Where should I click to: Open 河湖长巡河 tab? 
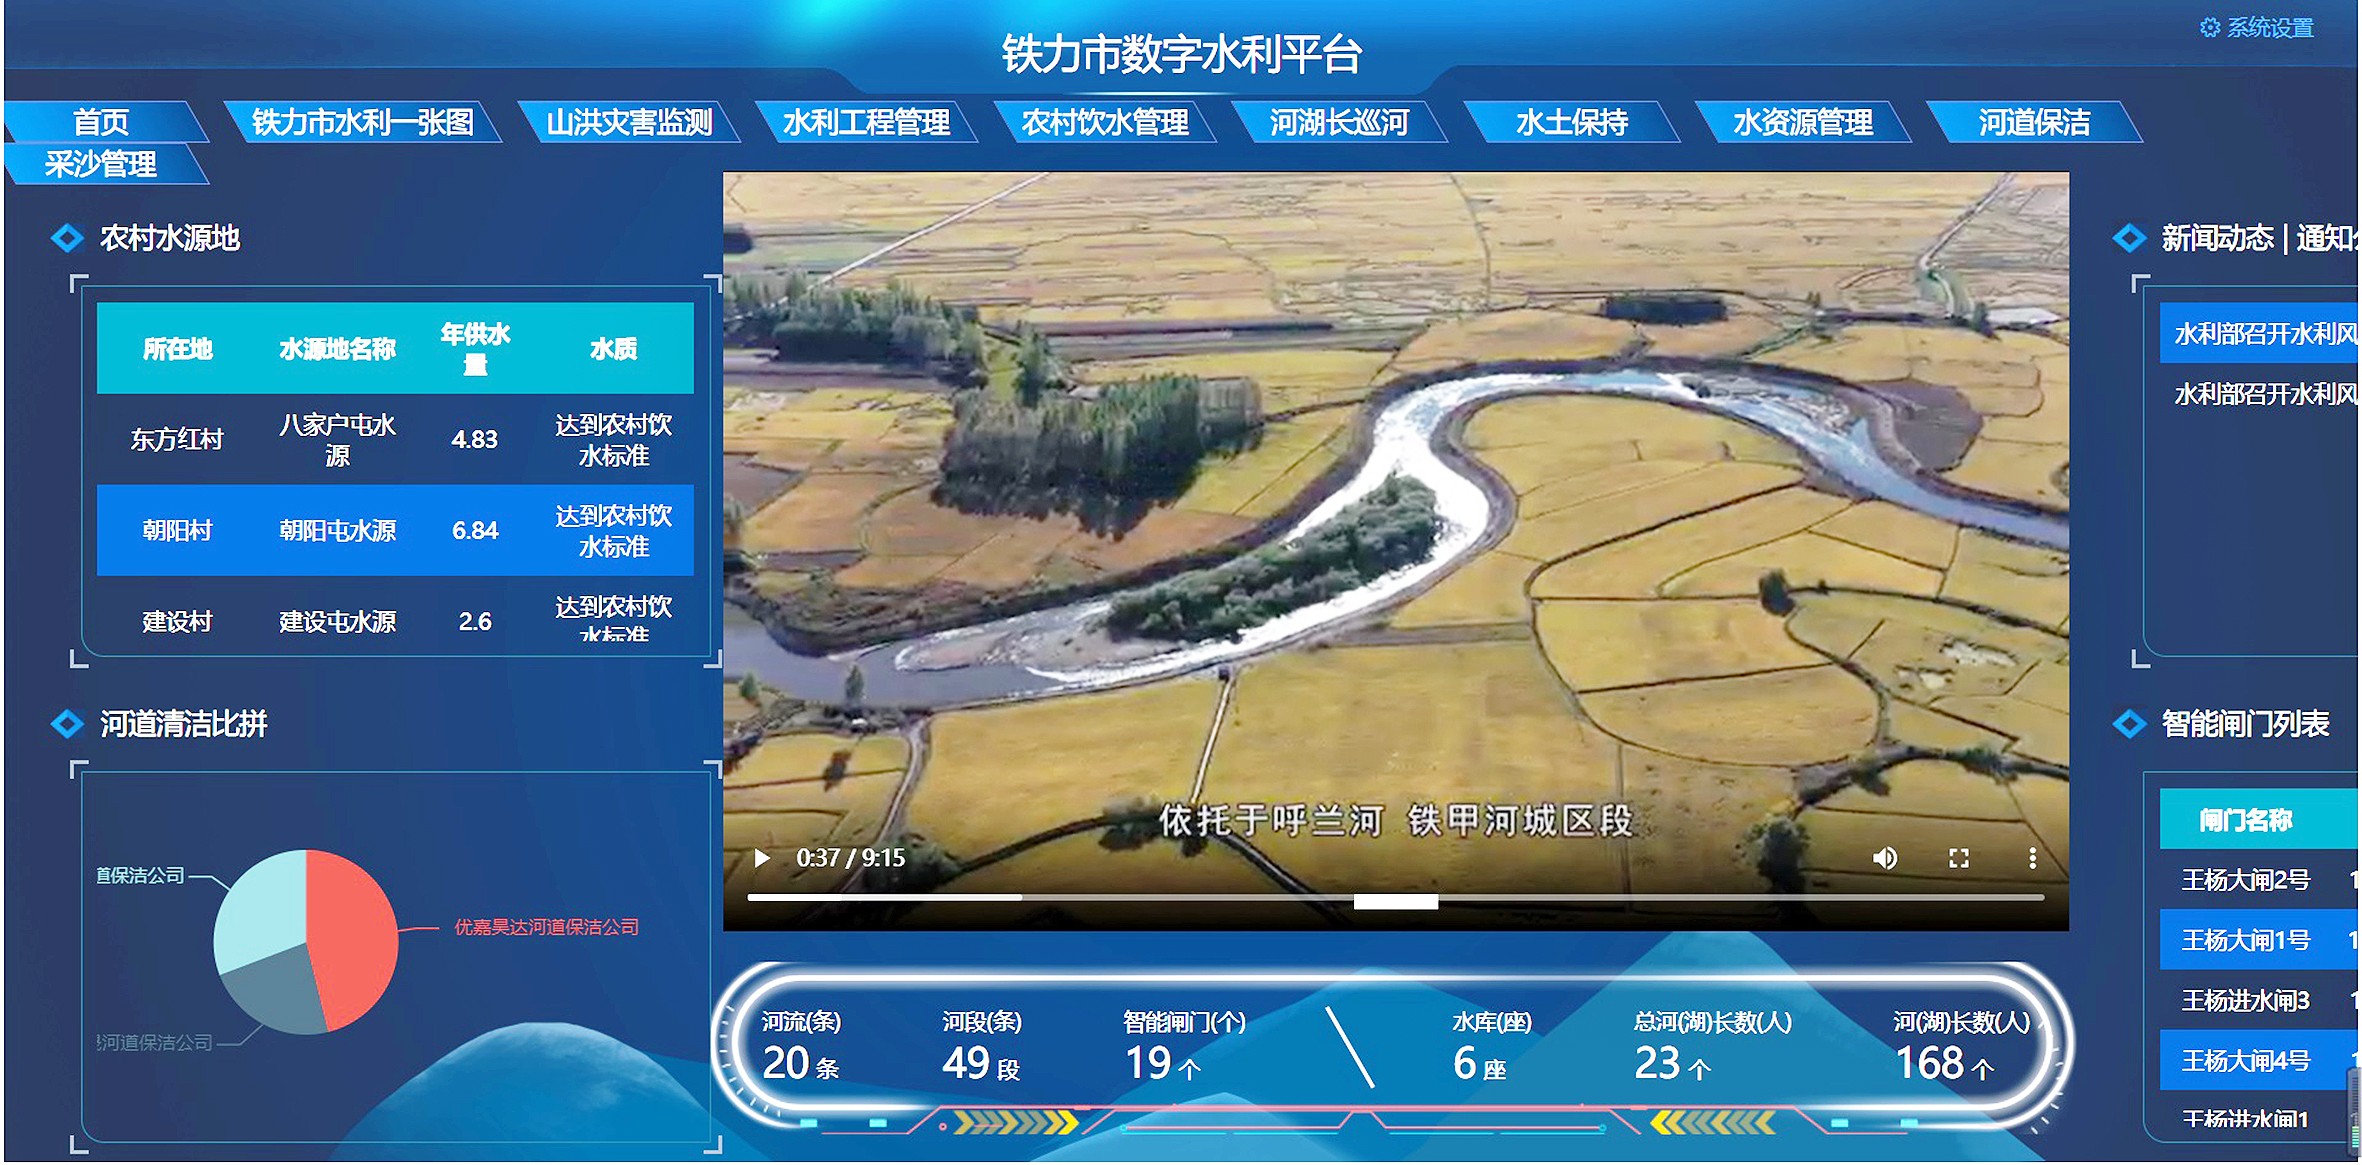click(1339, 122)
